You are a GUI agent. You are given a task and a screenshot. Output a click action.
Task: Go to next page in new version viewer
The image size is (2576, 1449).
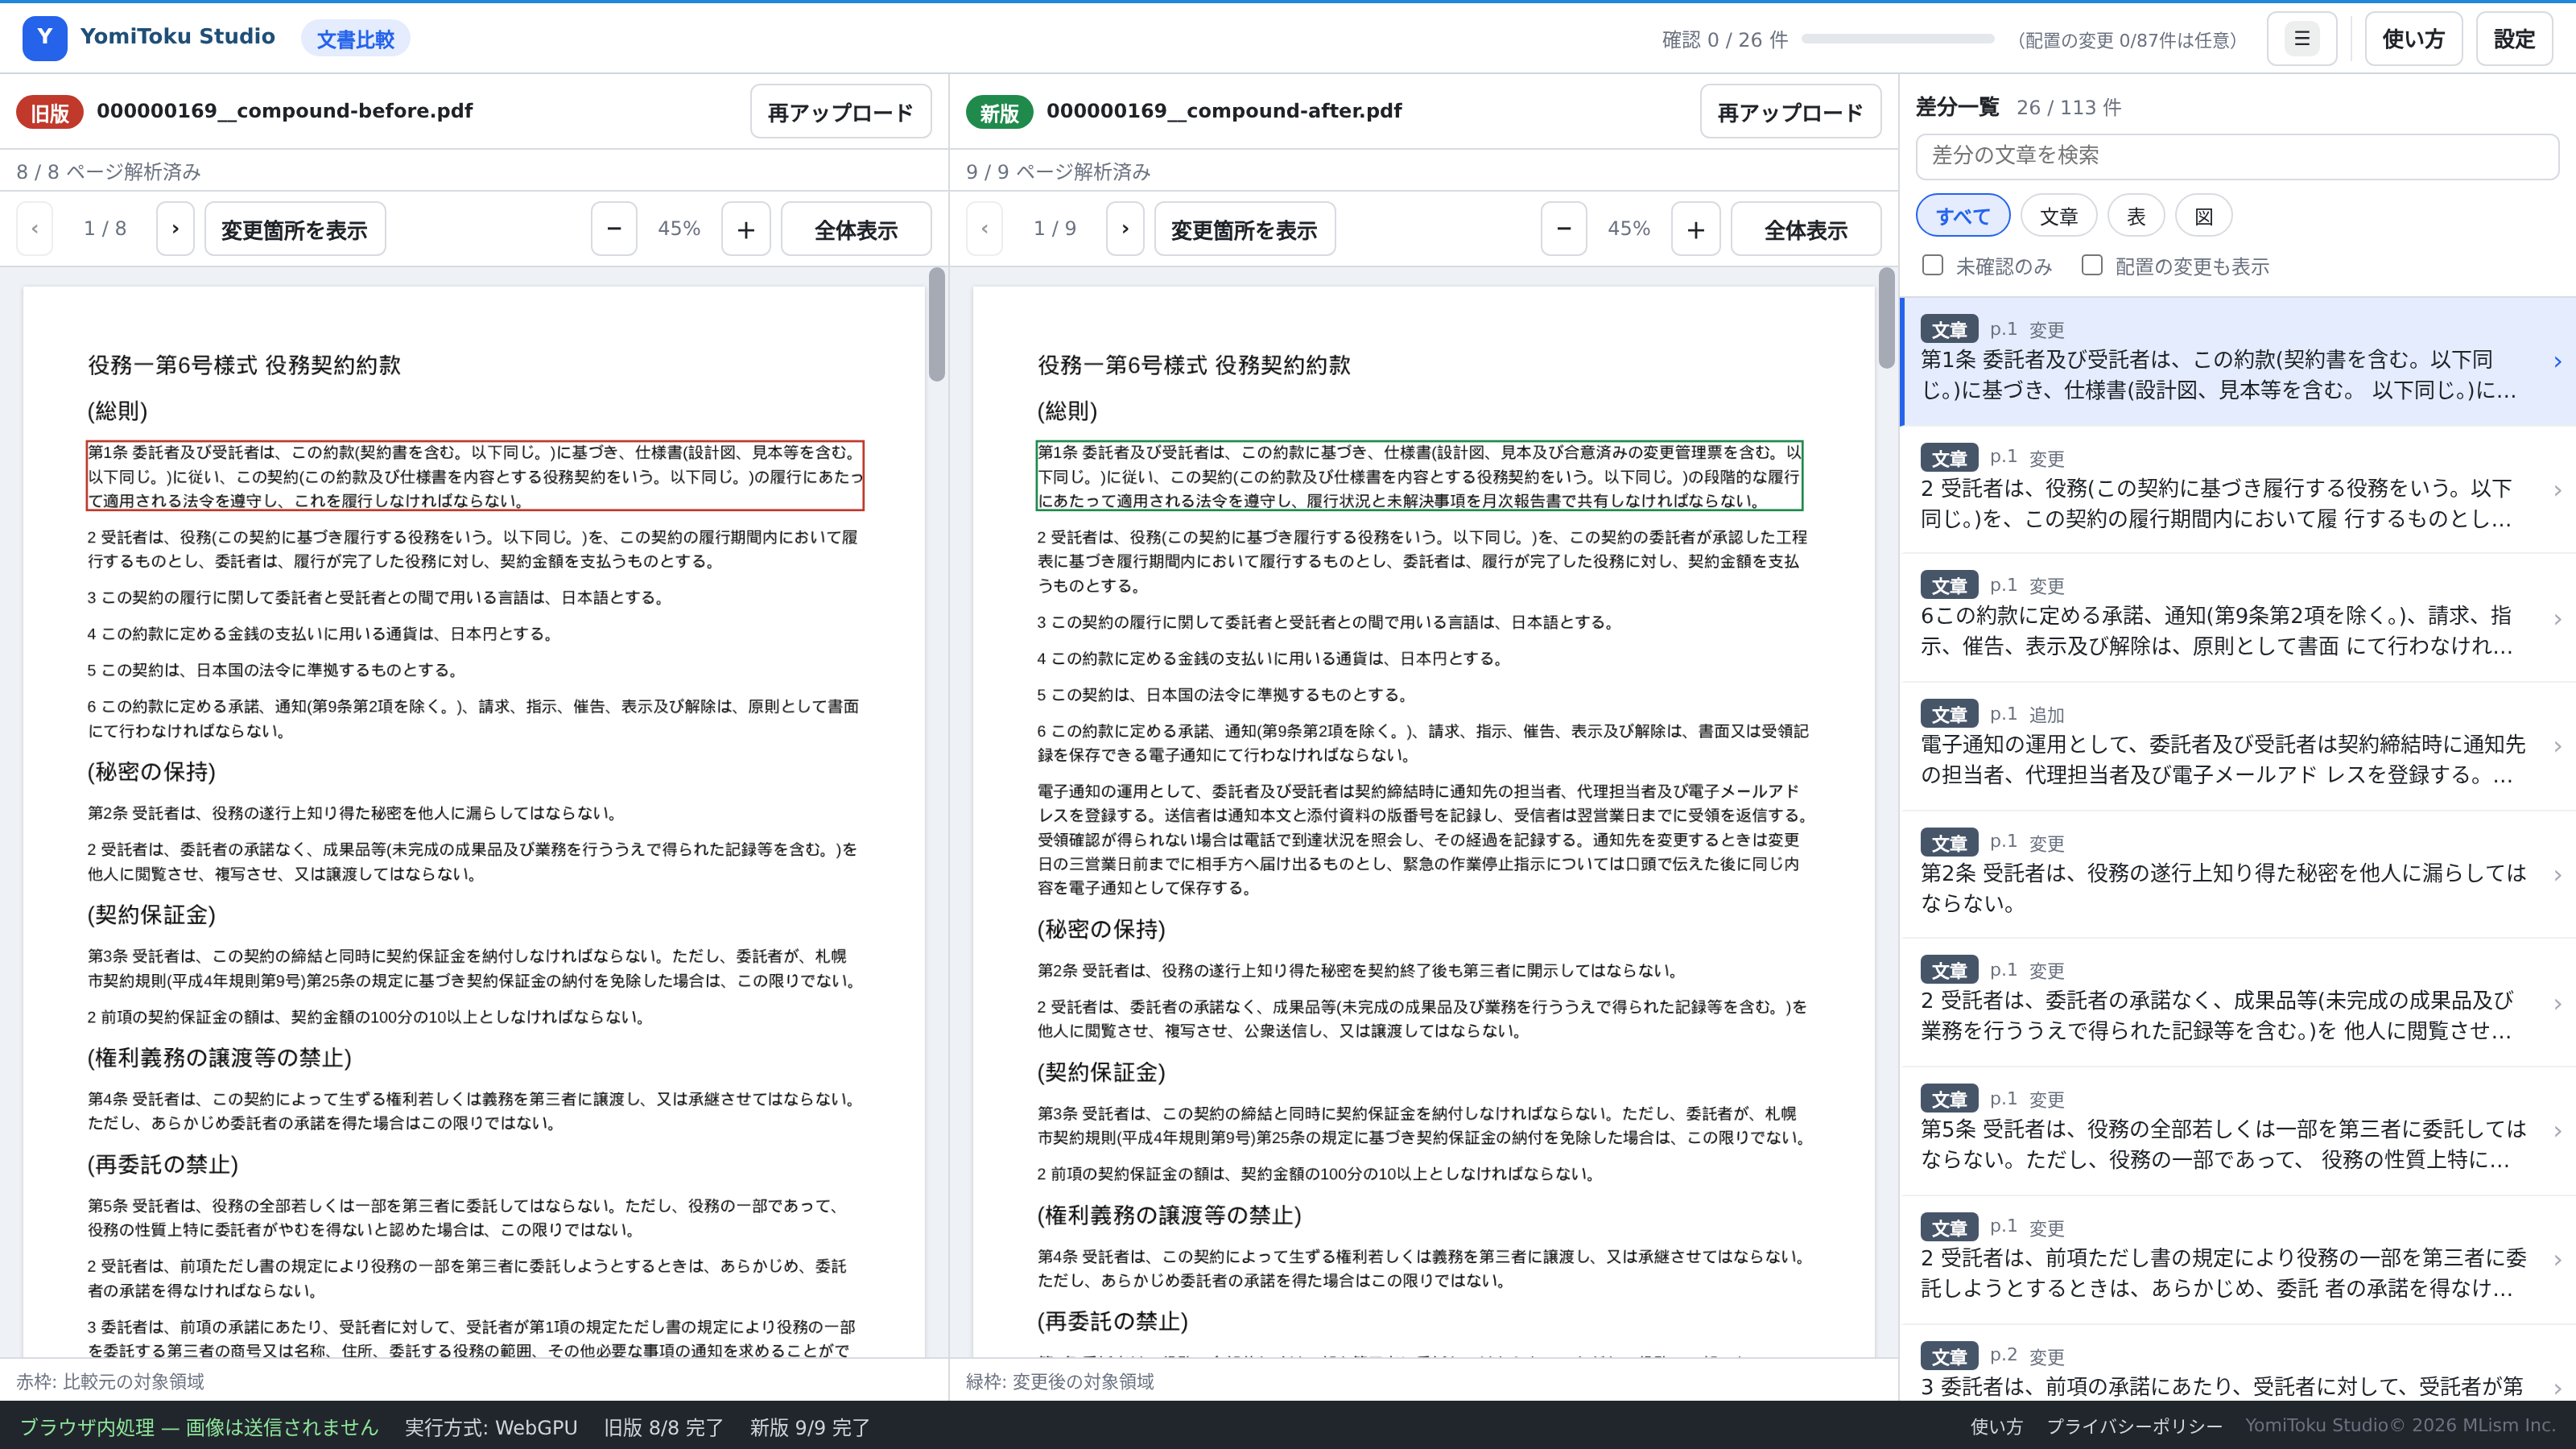click(1125, 229)
